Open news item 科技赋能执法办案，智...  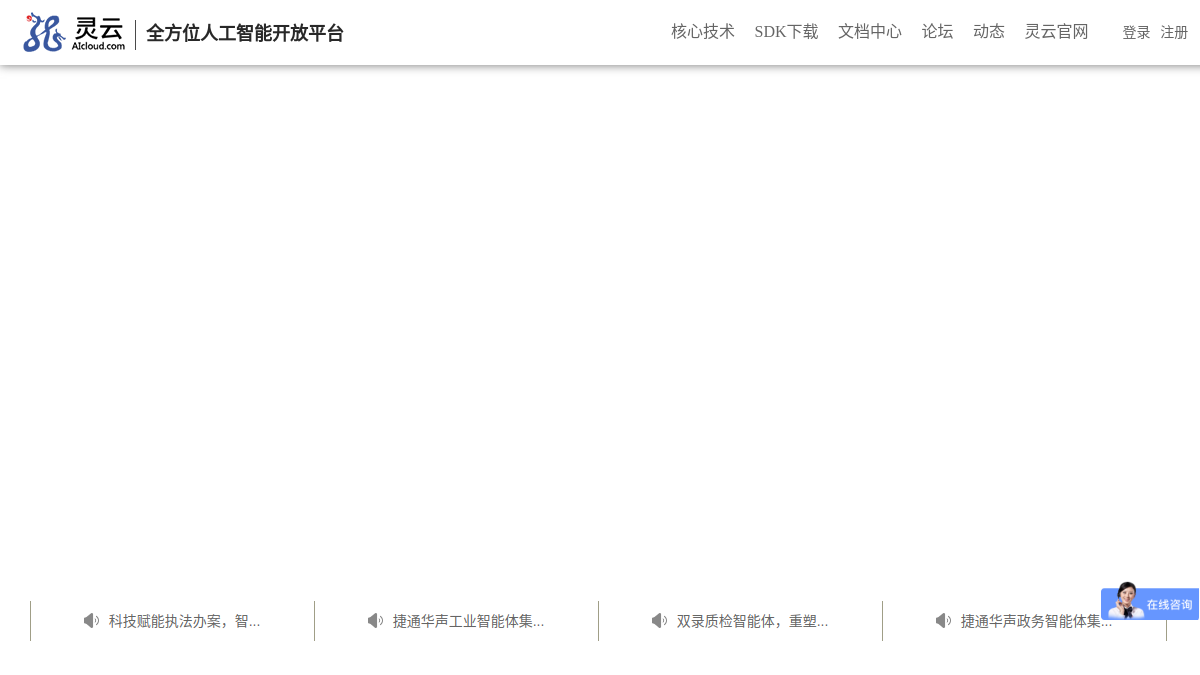(x=185, y=621)
